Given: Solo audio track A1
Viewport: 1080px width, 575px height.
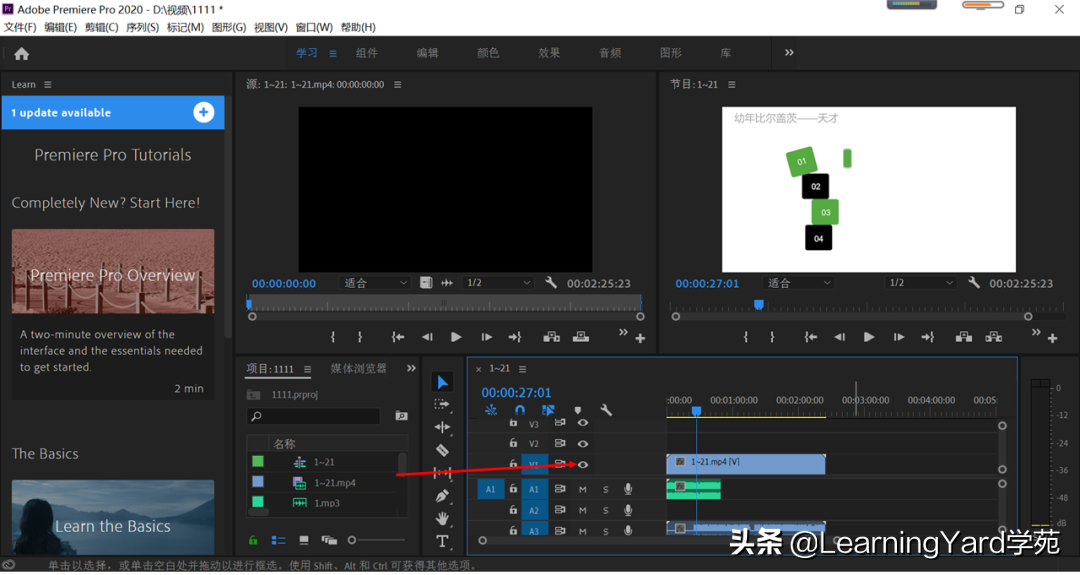Looking at the screenshot, I should pyautogui.click(x=605, y=490).
